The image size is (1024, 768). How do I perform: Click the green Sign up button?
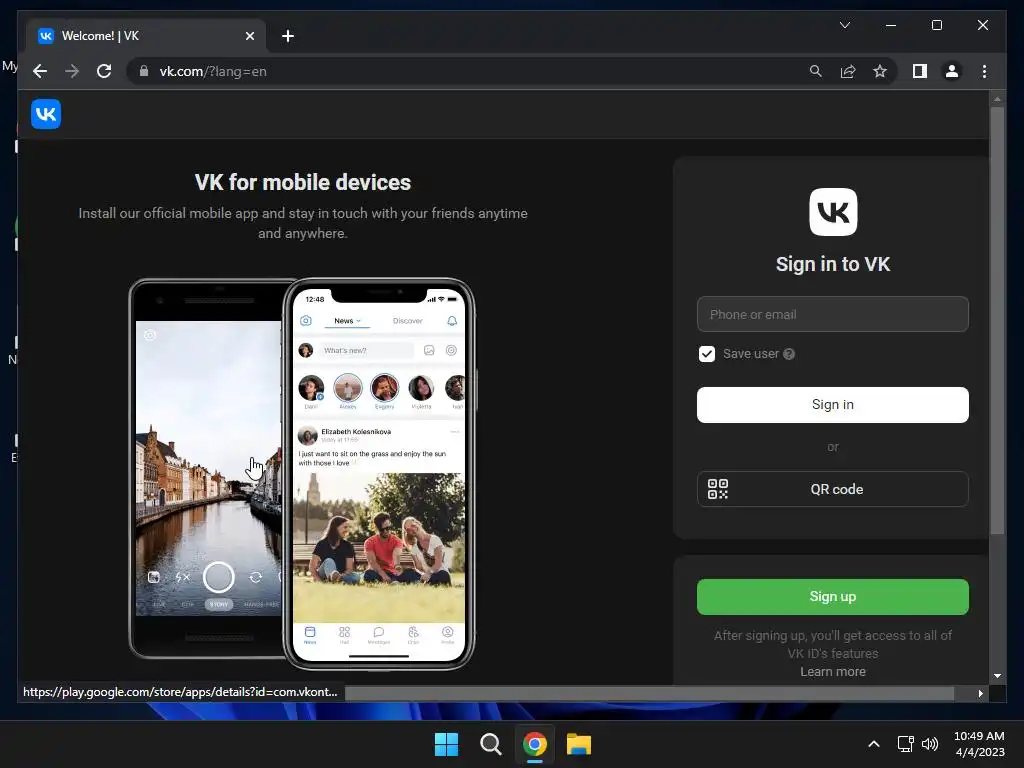point(833,597)
